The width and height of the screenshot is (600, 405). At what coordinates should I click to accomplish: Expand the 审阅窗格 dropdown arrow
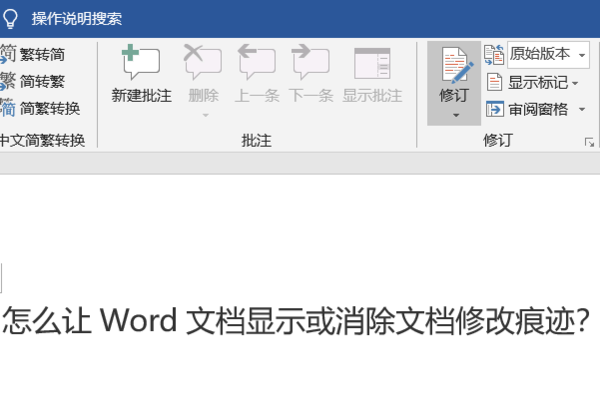[582, 109]
